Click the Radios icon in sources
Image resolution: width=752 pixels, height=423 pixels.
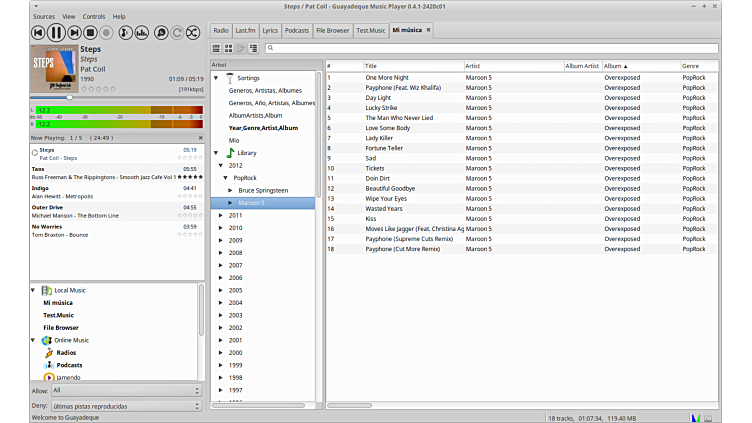[47, 353]
